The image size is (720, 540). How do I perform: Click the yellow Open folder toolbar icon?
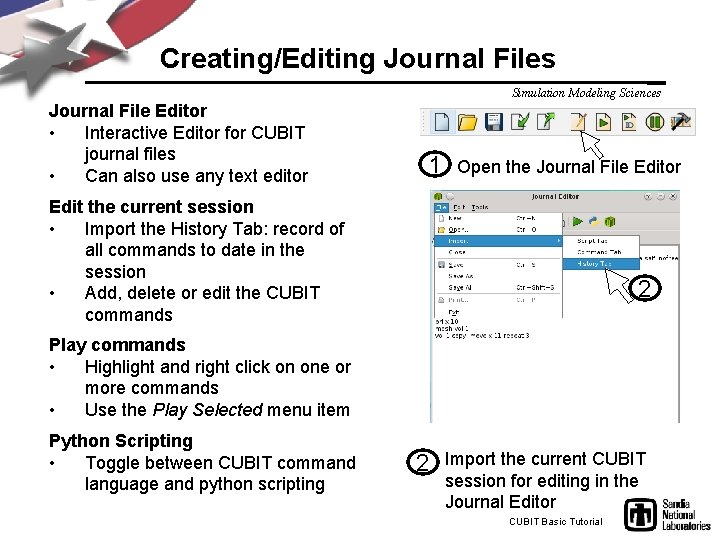click(x=467, y=123)
